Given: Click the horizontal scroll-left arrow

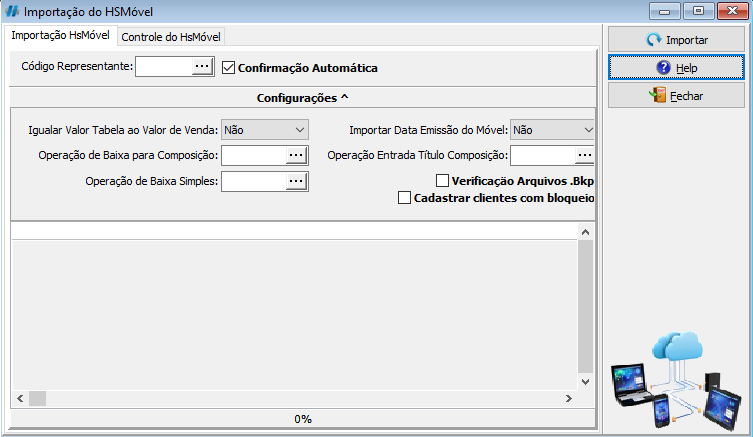Looking at the screenshot, I should (x=20, y=398).
